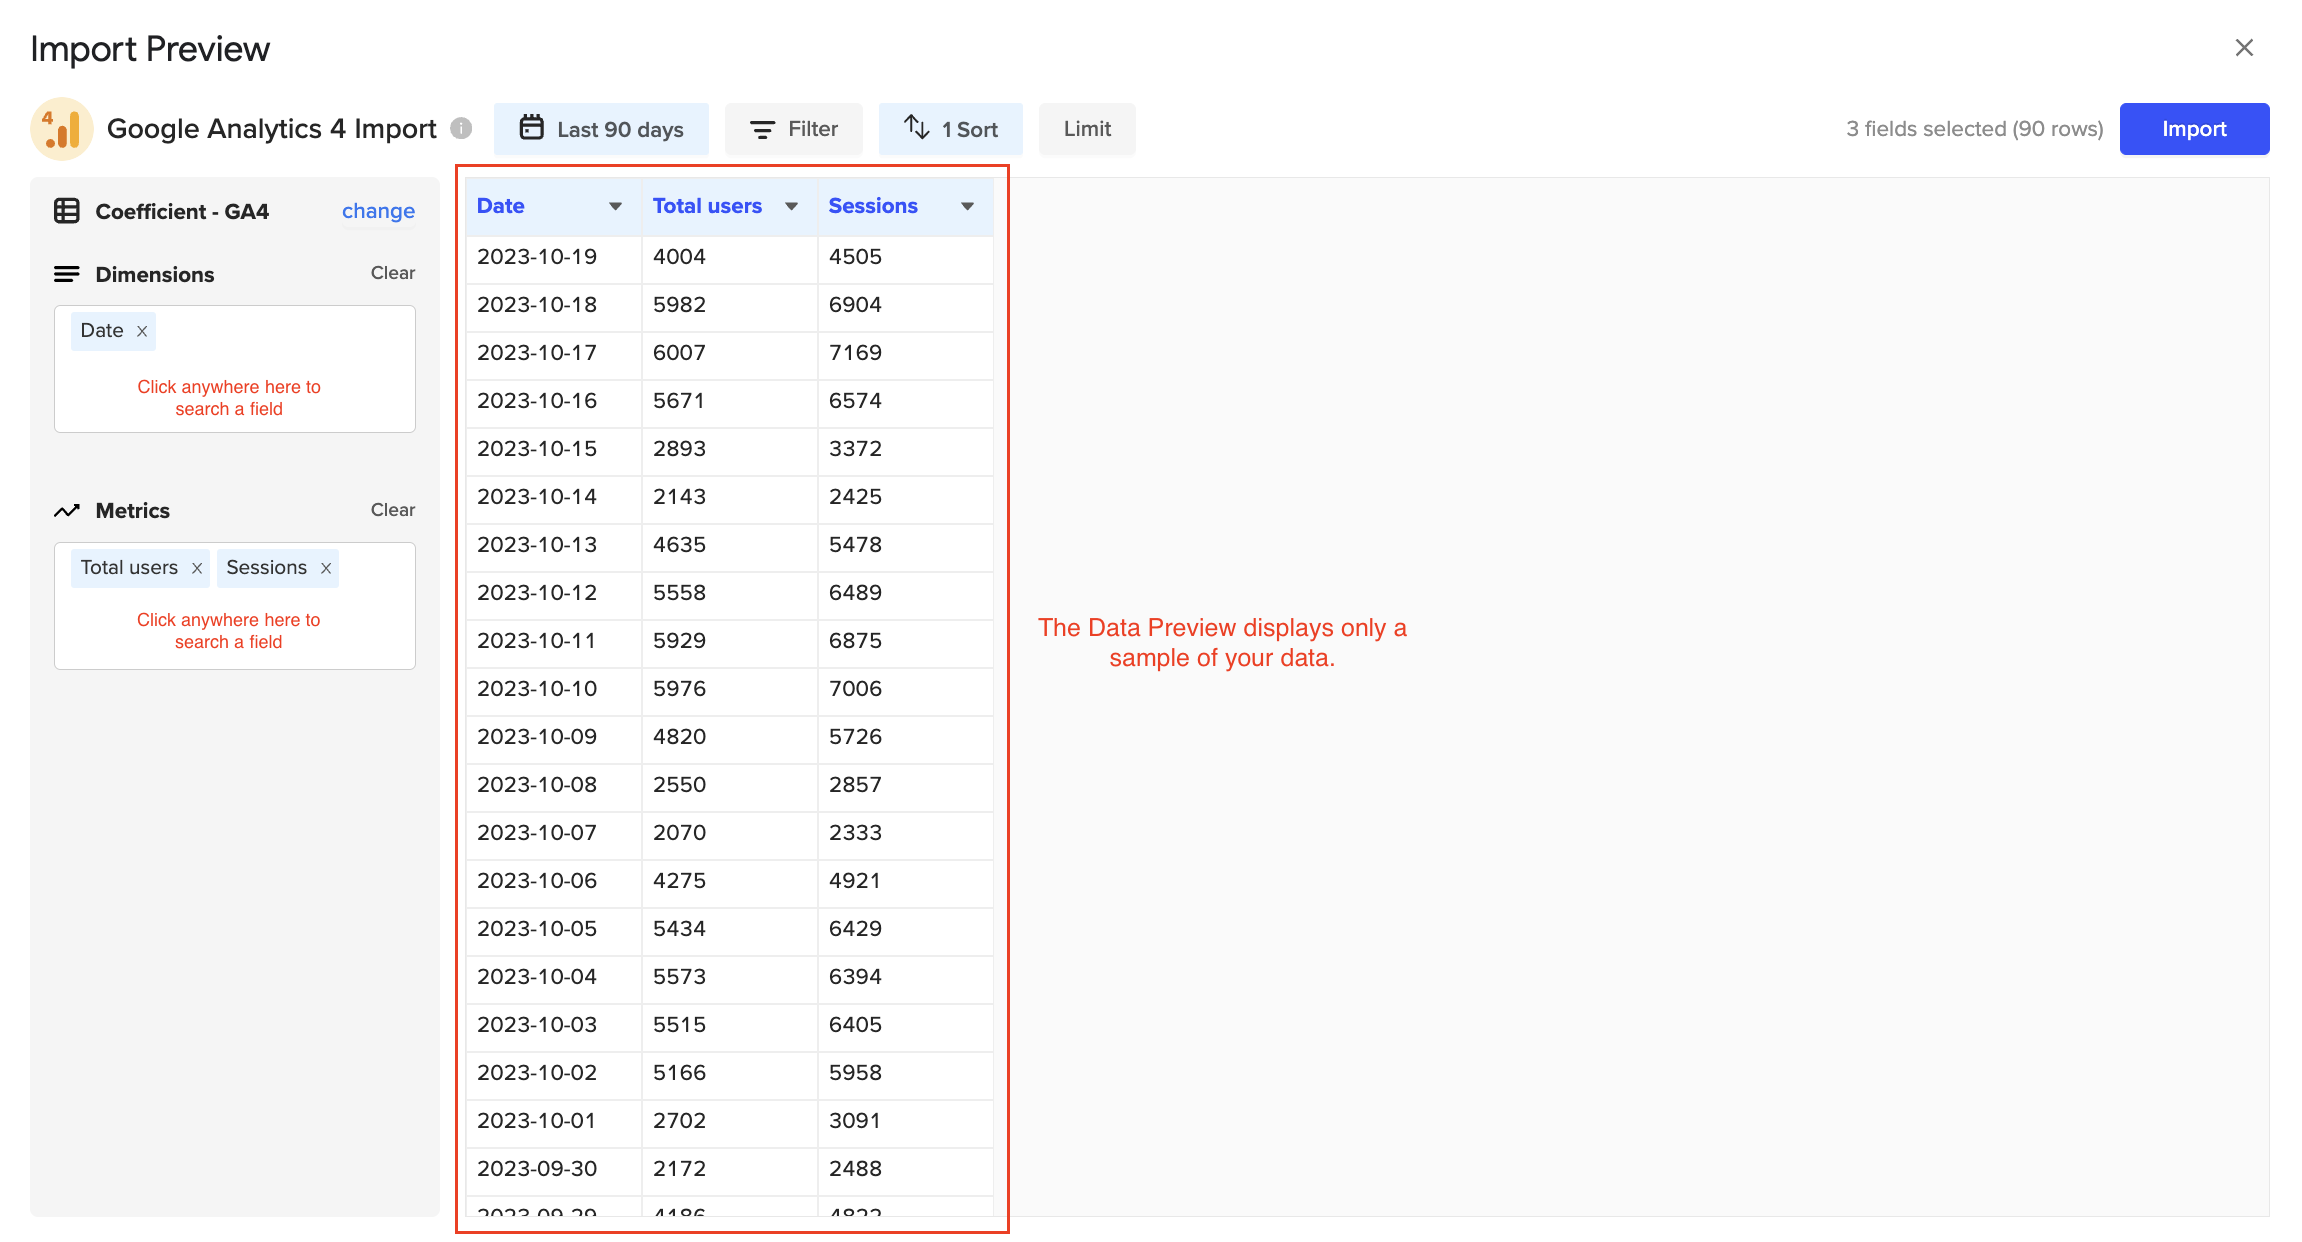
Task: Close the Import Preview dialog
Action: point(2244,48)
